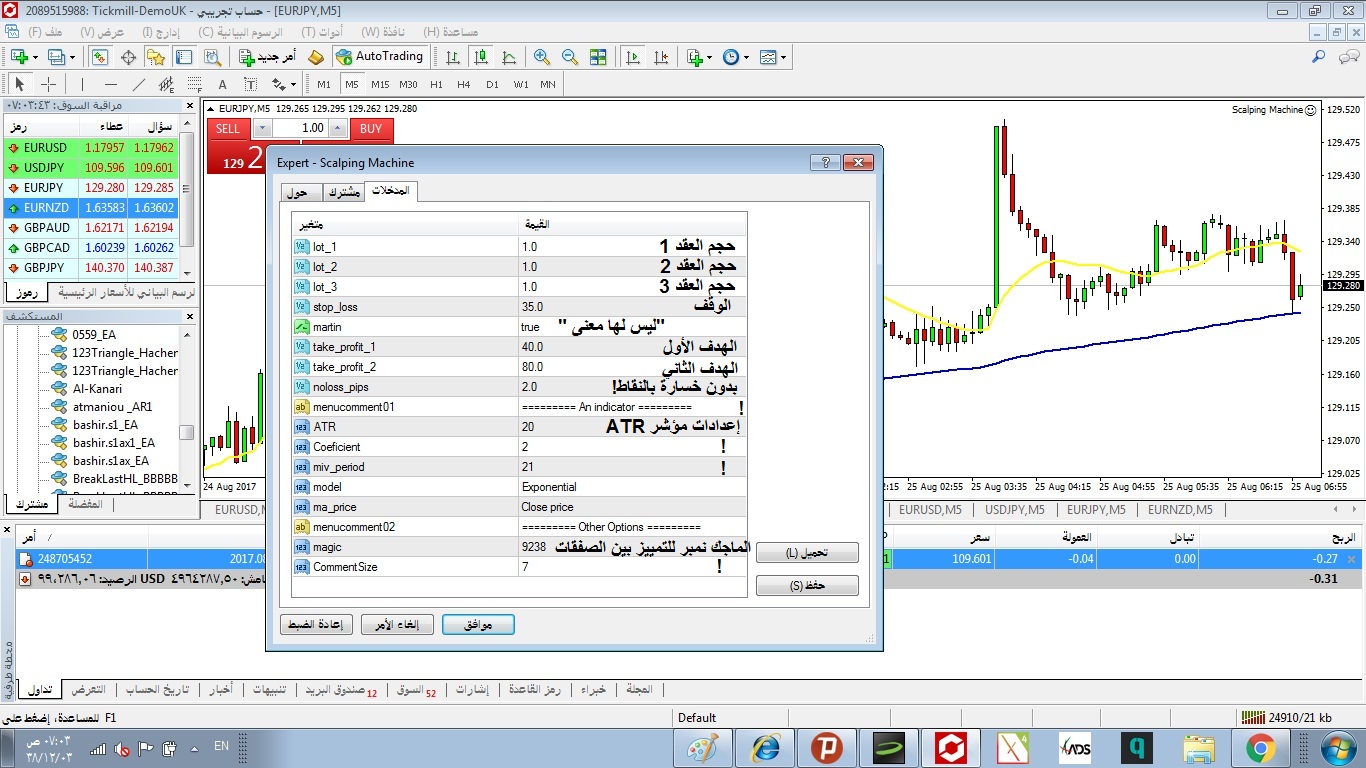Expand the chart templates dropdown
This screenshot has width=1366, height=768.
(x=783, y=57)
